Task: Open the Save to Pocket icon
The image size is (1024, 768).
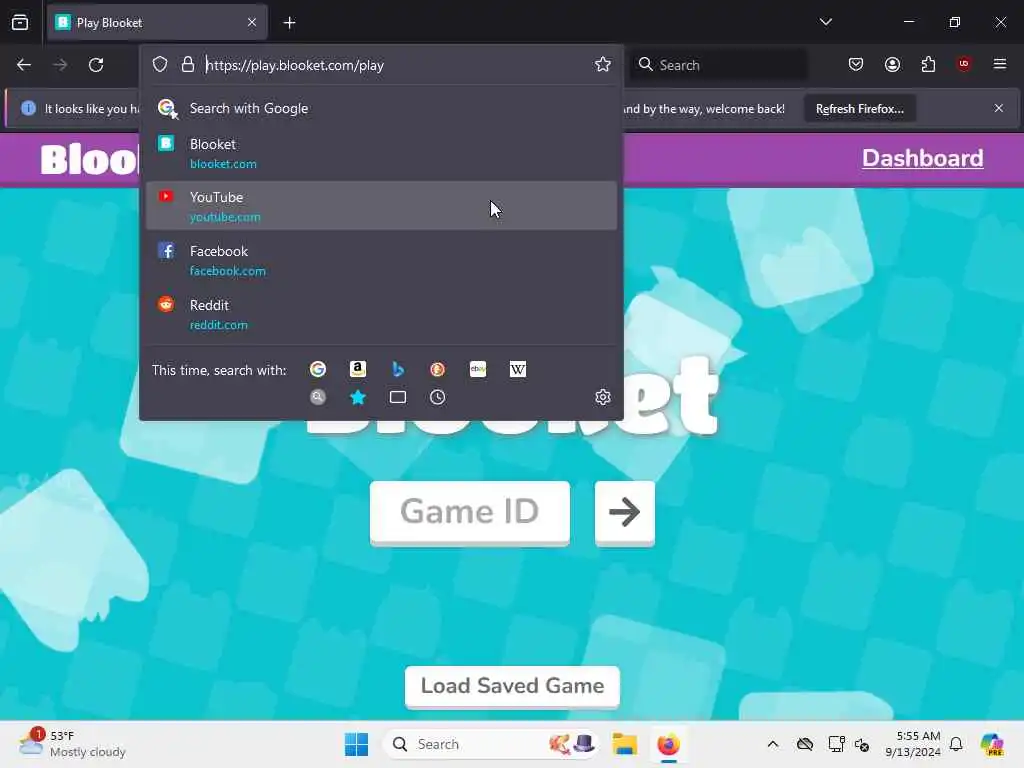Action: click(856, 64)
